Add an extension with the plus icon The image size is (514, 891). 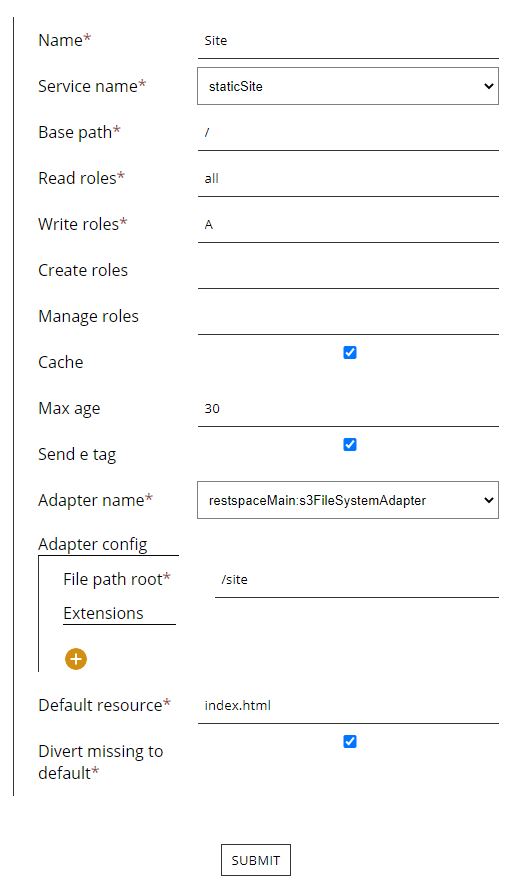click(x=76, y=659)
